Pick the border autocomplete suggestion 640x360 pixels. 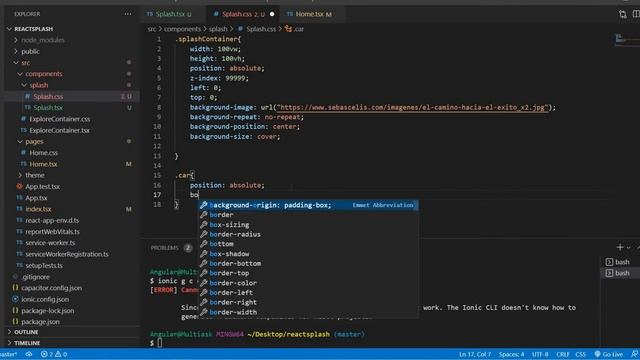[308, 215]
